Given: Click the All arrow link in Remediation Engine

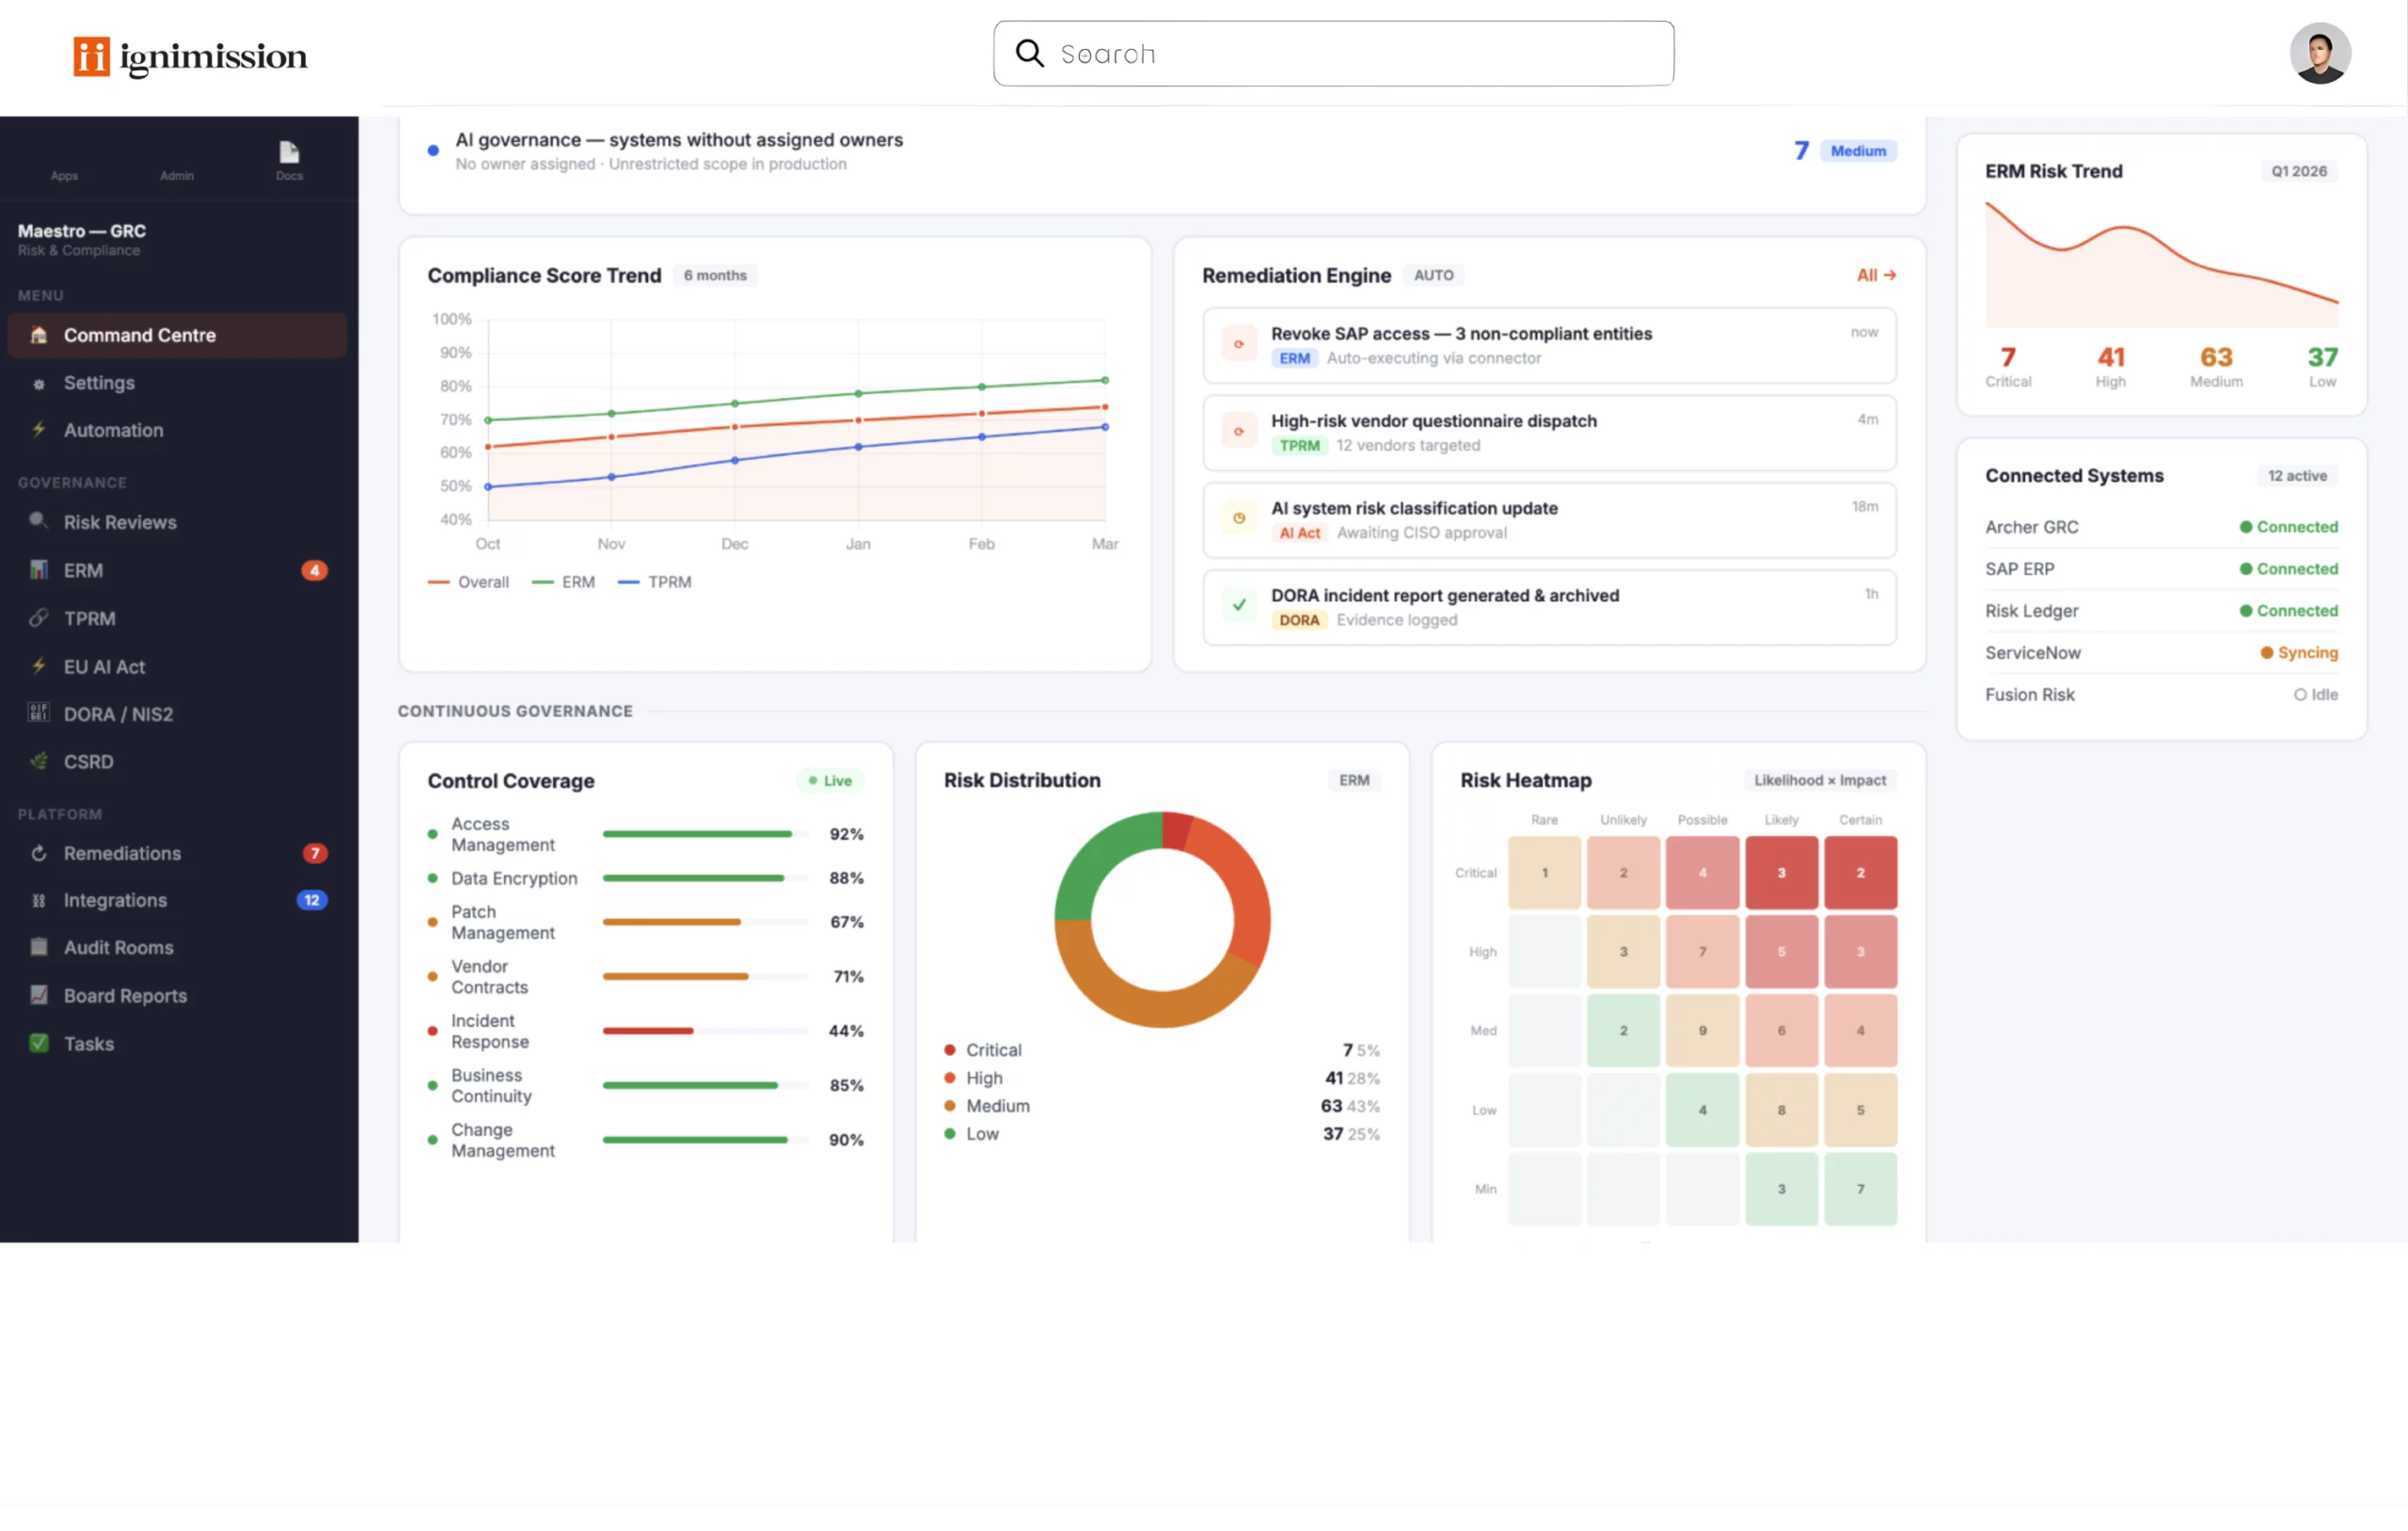Looking at the screenshot, I should click(x=1875, y=275).
